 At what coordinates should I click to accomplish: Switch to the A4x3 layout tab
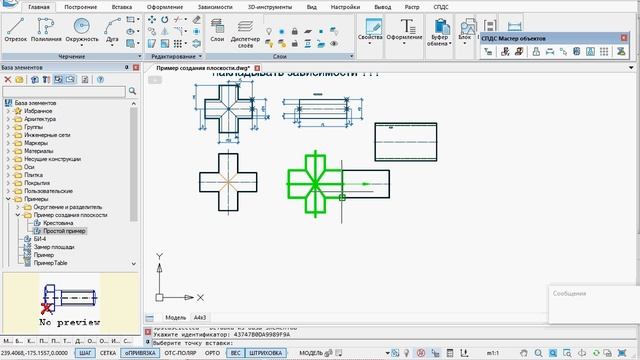click(x=200, y=318)
